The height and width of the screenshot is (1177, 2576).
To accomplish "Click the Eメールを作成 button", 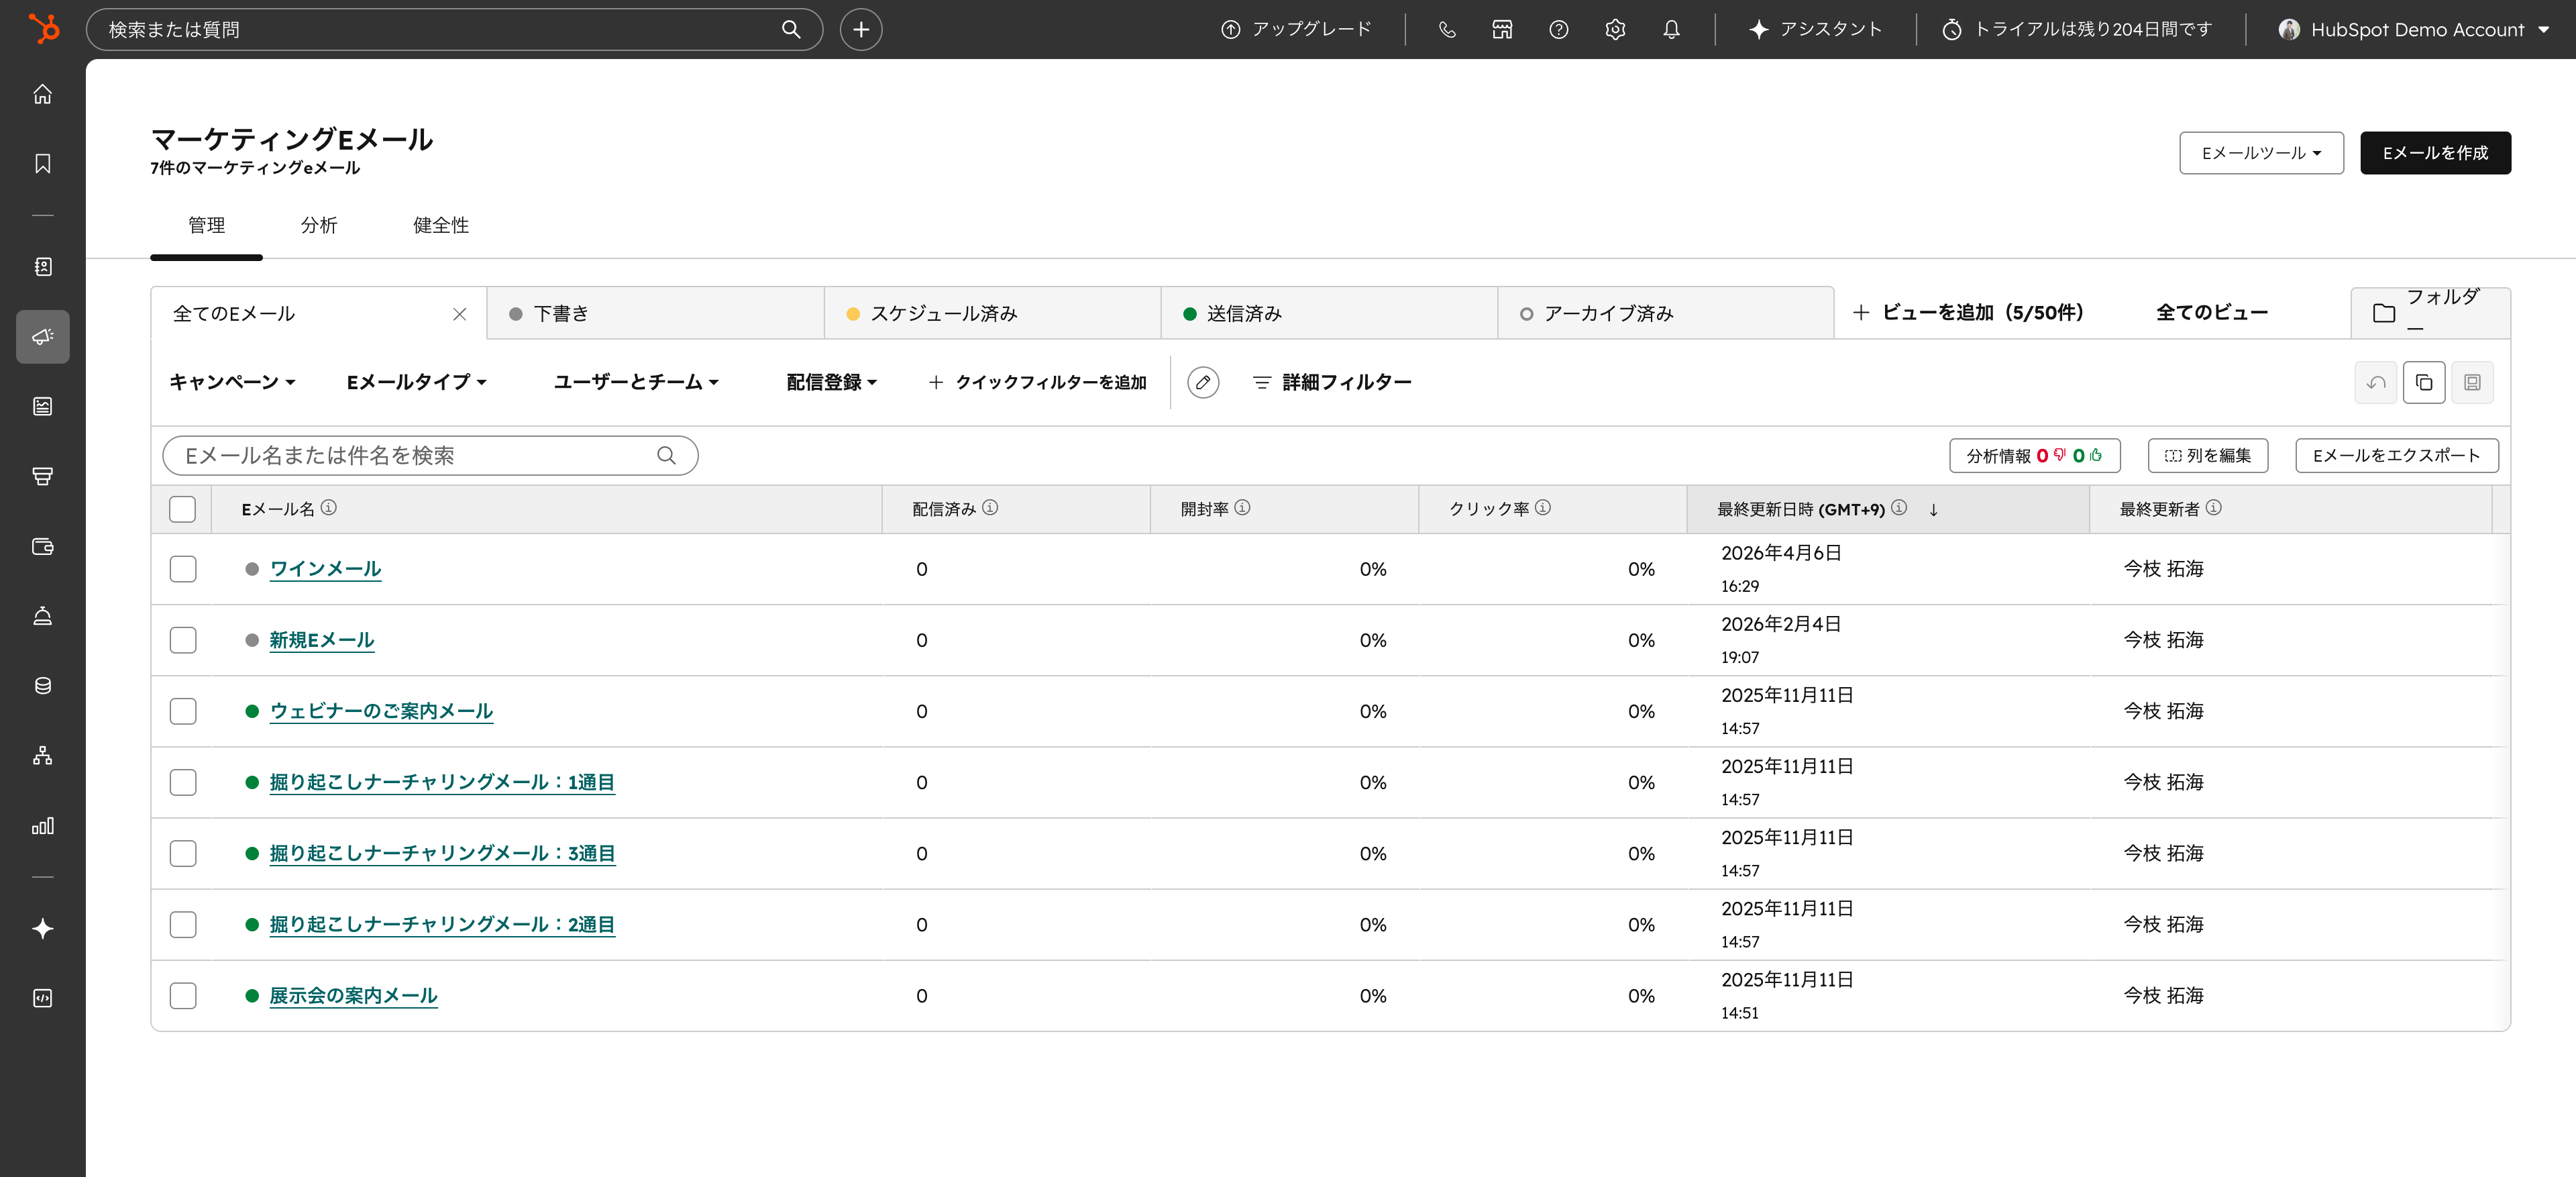I will tap(2435, 152).
